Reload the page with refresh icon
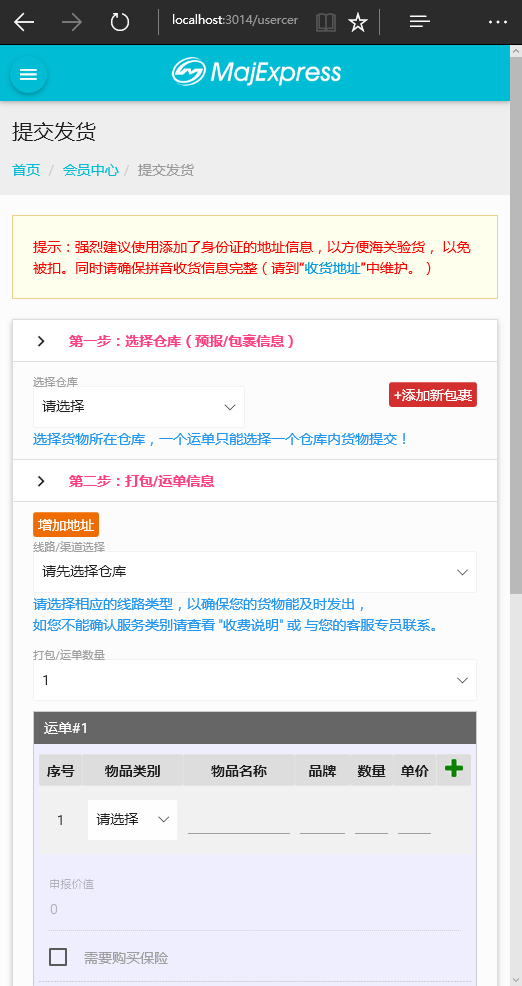The image size is (522, 986). [x=119, y=22]
